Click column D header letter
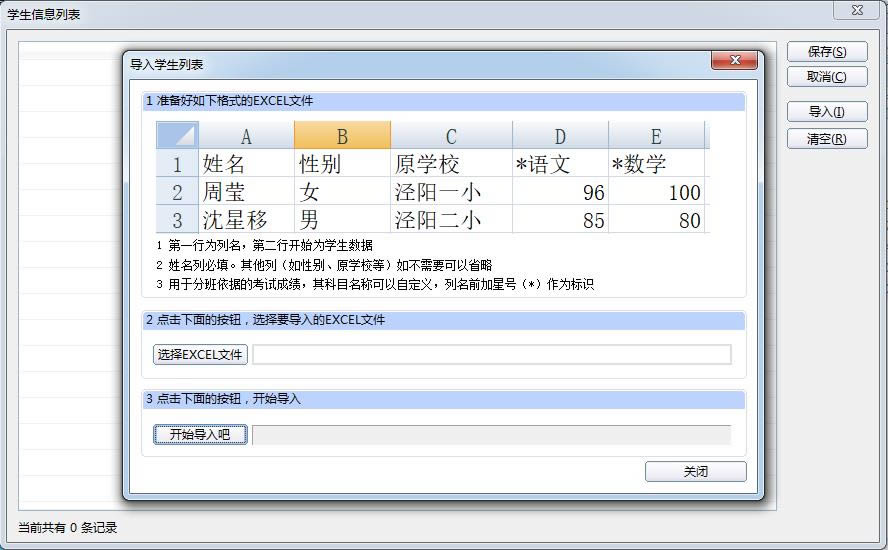 click(x=560, y=136)
